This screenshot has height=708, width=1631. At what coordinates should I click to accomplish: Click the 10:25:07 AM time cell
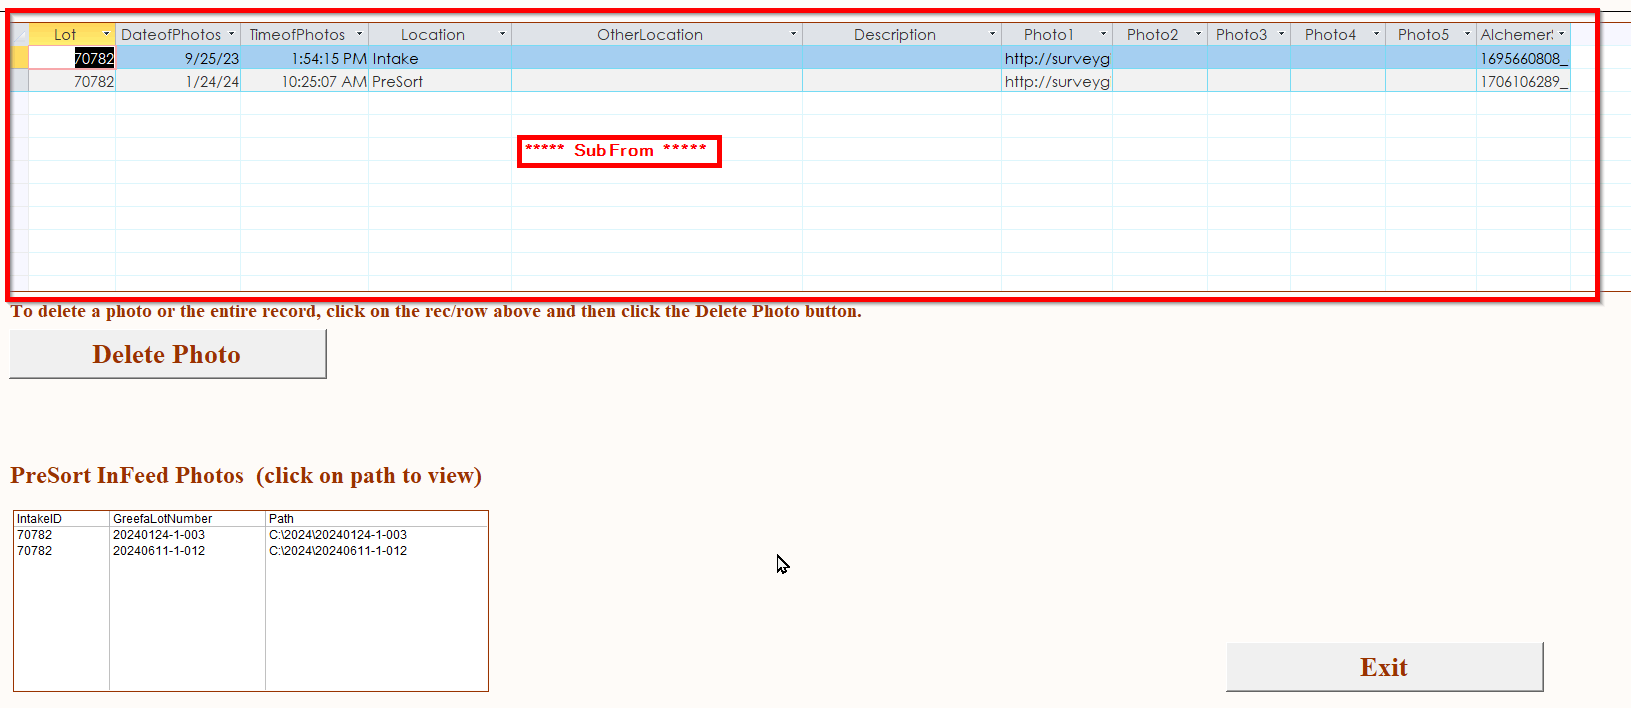click(x=305, y=81)
